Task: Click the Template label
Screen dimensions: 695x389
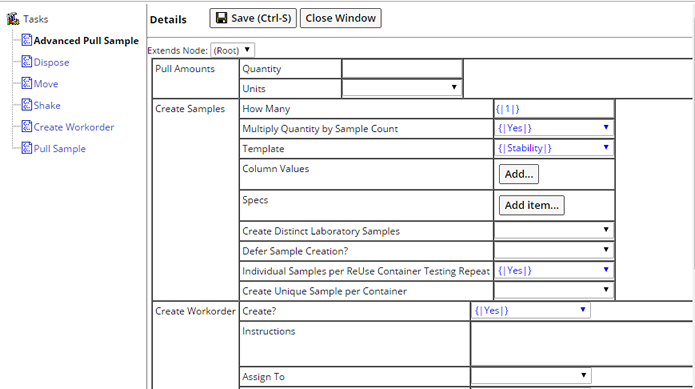Action: [263, 149]
